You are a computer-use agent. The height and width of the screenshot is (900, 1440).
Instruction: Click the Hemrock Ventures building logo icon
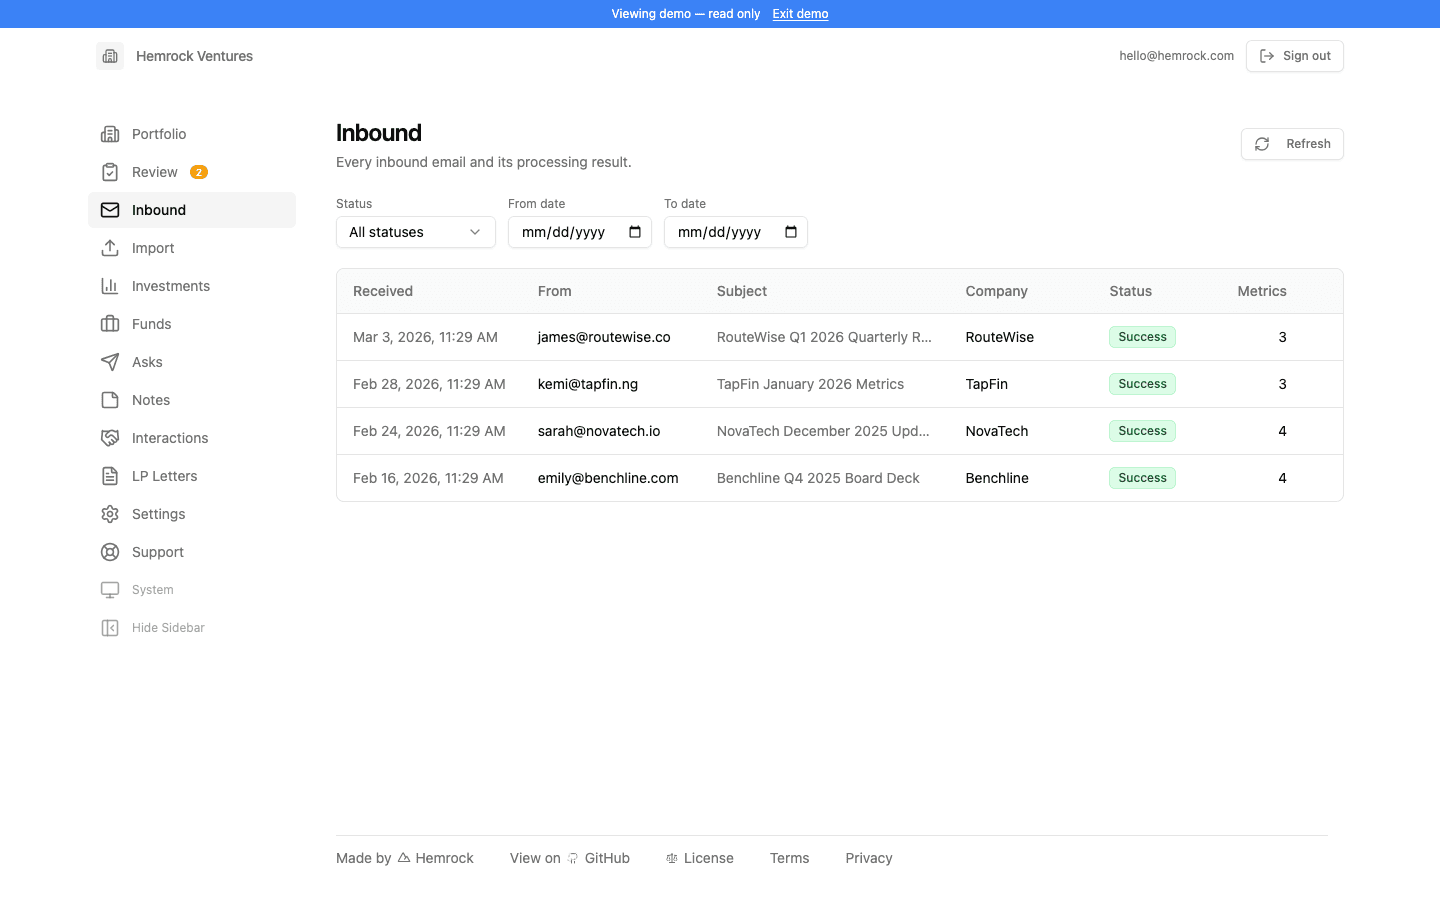tap(110, 56)
